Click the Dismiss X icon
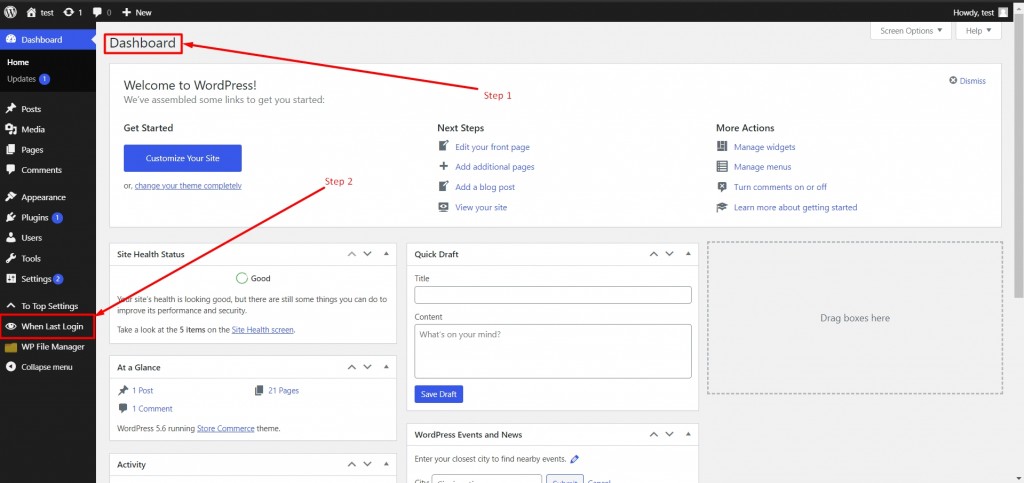Screen dimensions: 1024x483 [x=953, y=81]
